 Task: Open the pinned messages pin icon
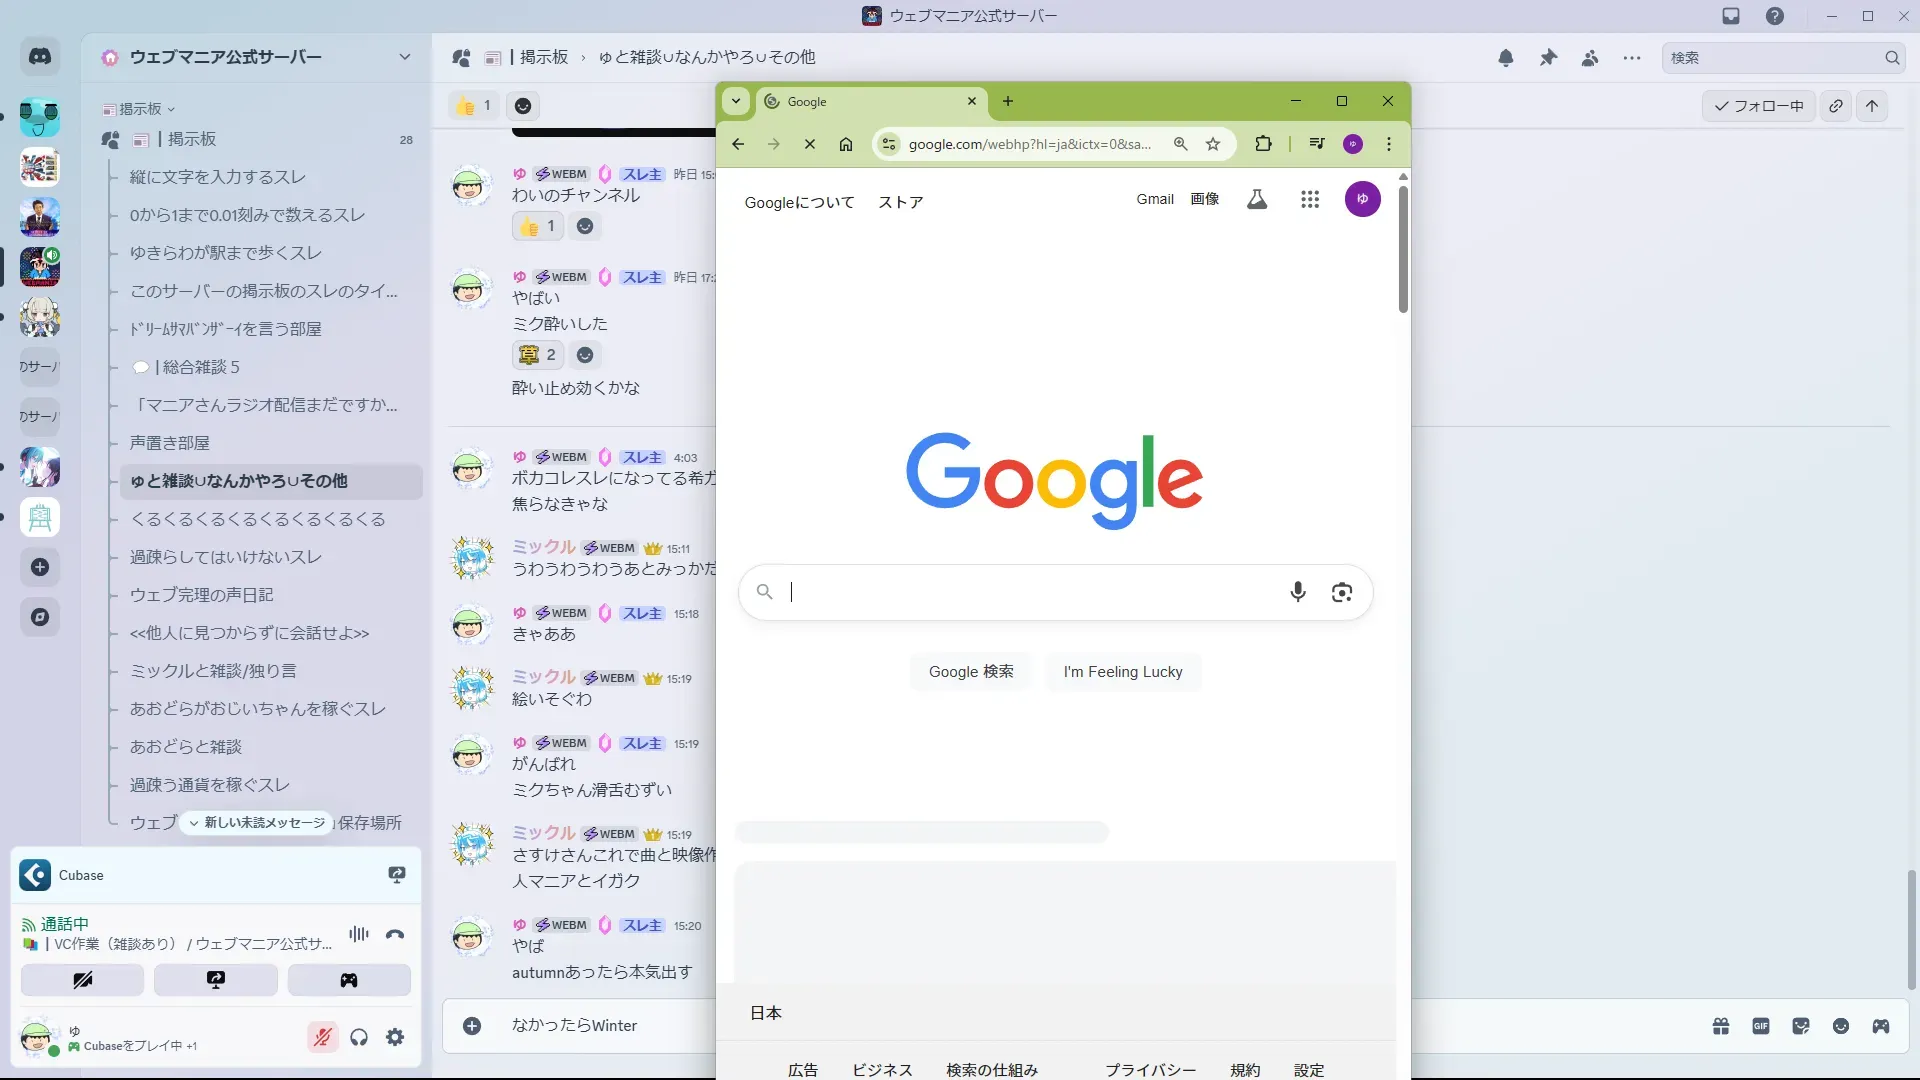tap(1548, 58)
